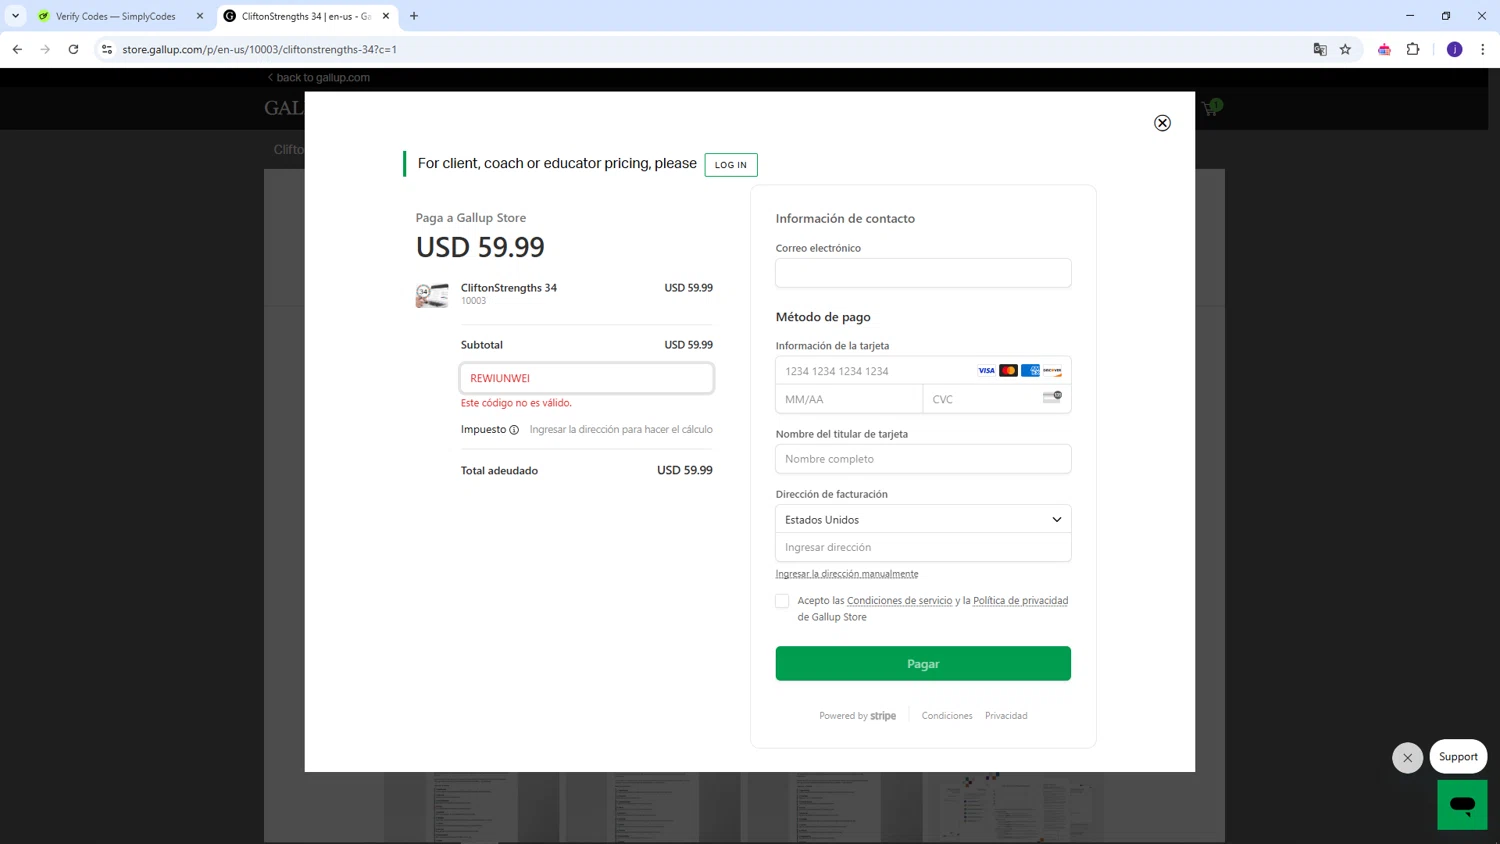This screenshot has height=844, width=1500.
Task: Open the Extensions puzzle icon
Action: coord(1413,49)
